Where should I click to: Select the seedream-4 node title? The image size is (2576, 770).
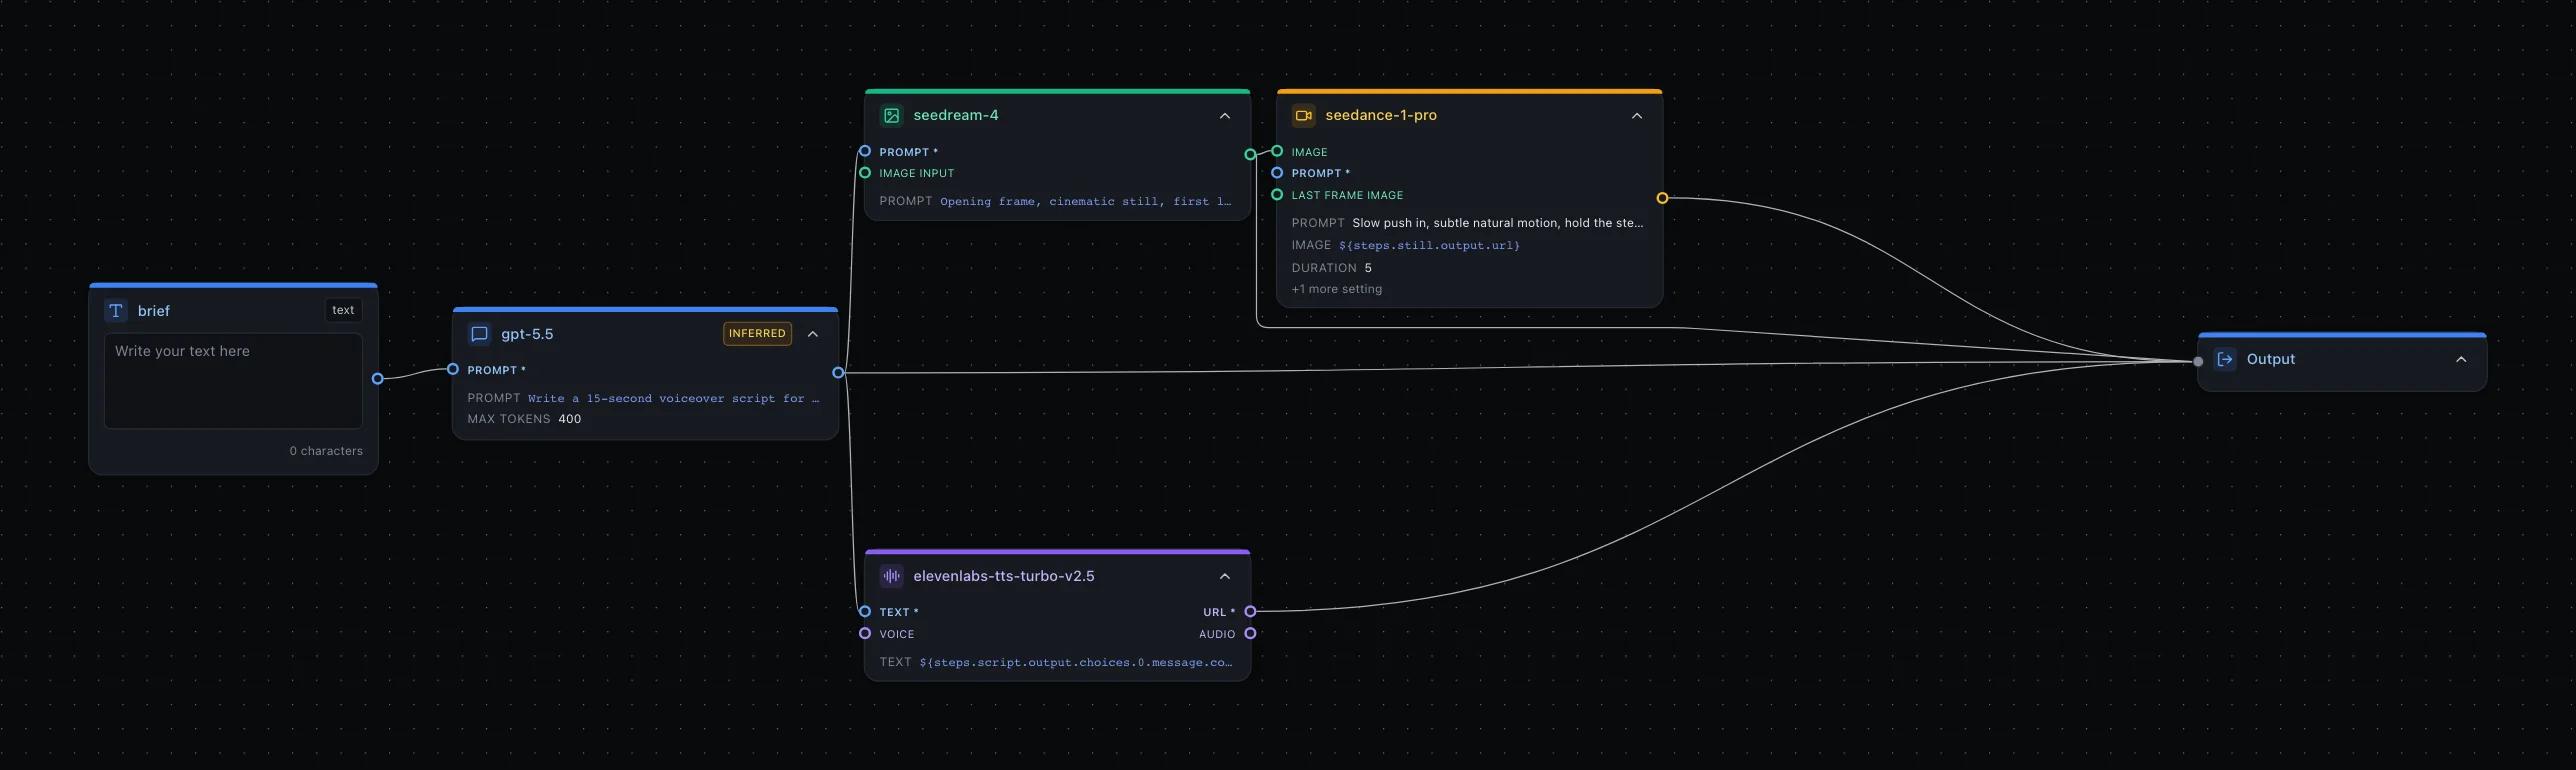point(955,115)
